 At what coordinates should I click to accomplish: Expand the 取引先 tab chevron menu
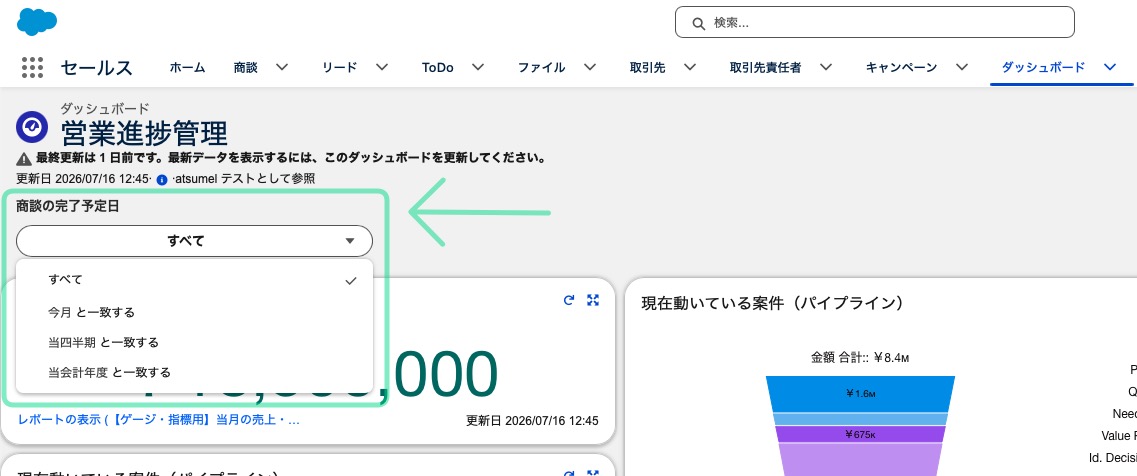(690, 67)
